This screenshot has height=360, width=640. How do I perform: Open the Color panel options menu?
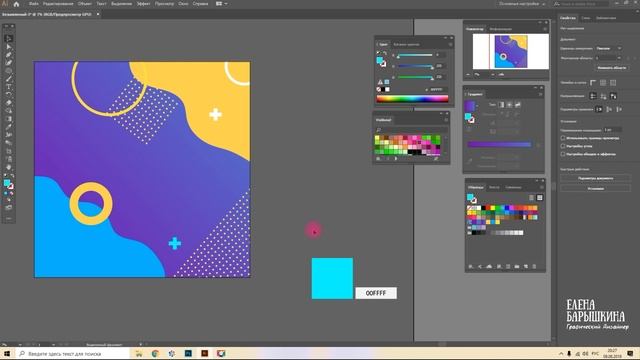[x=451, y=44]
